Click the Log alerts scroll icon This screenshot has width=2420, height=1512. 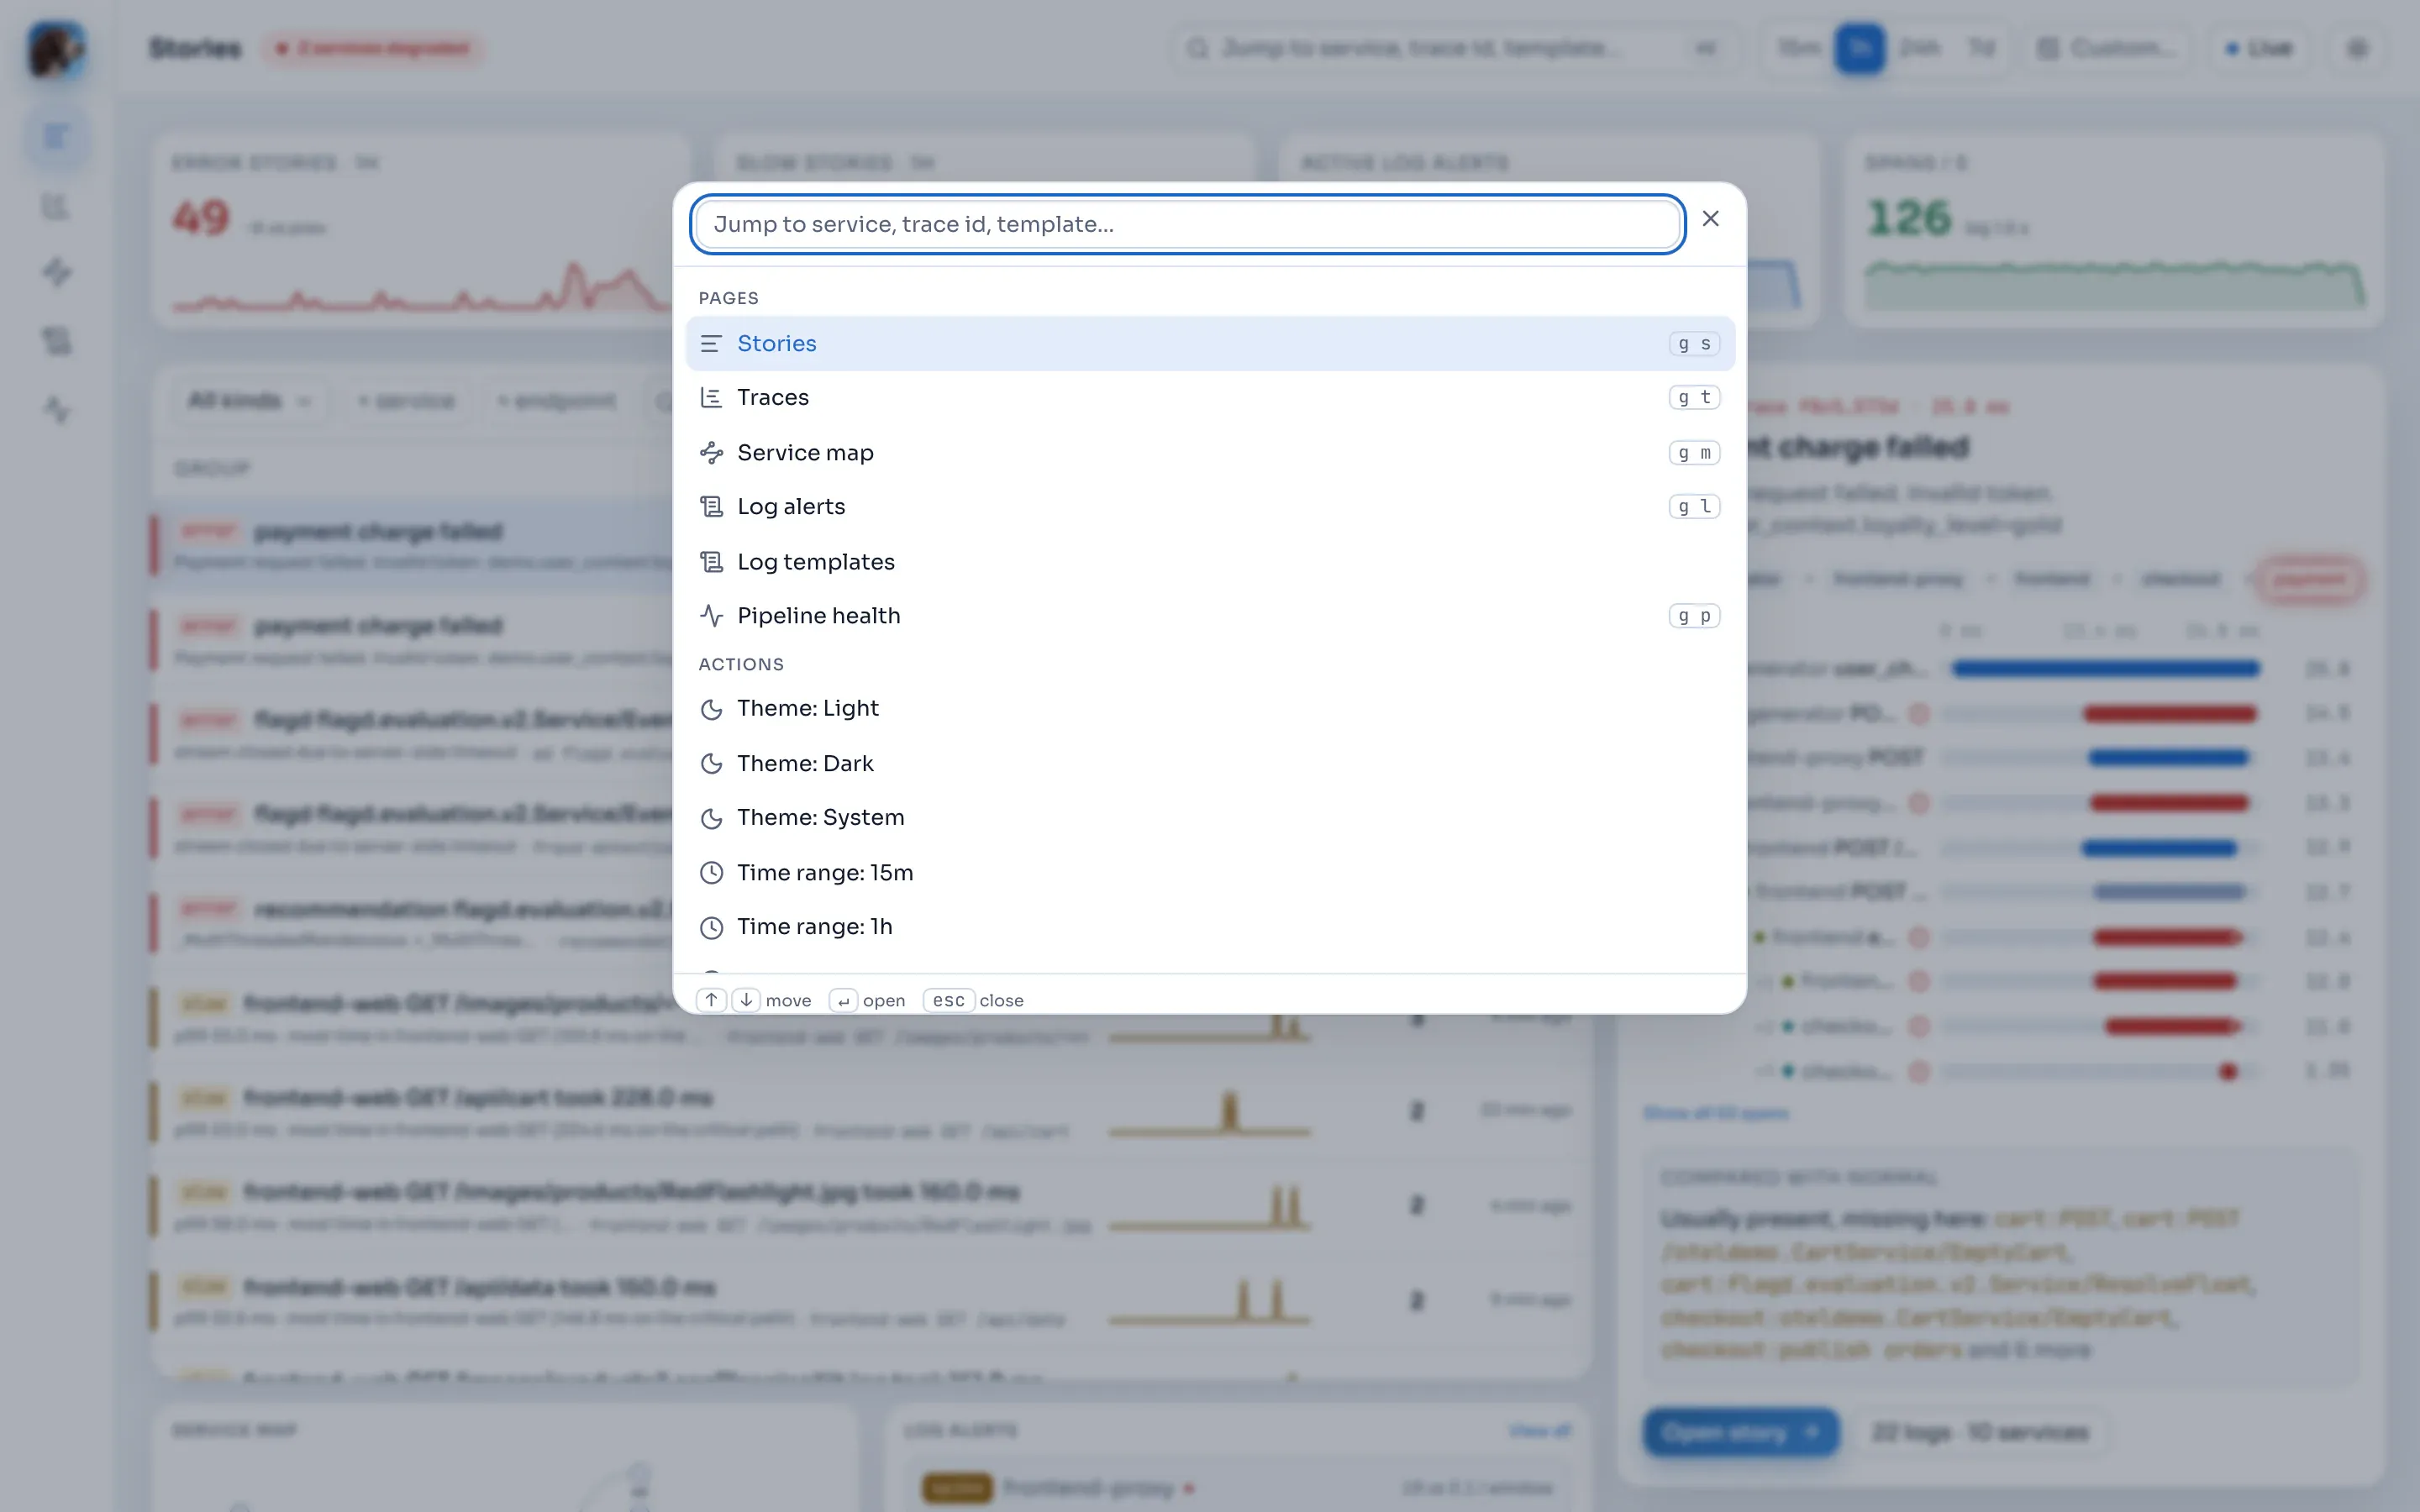tap(711, 507)
